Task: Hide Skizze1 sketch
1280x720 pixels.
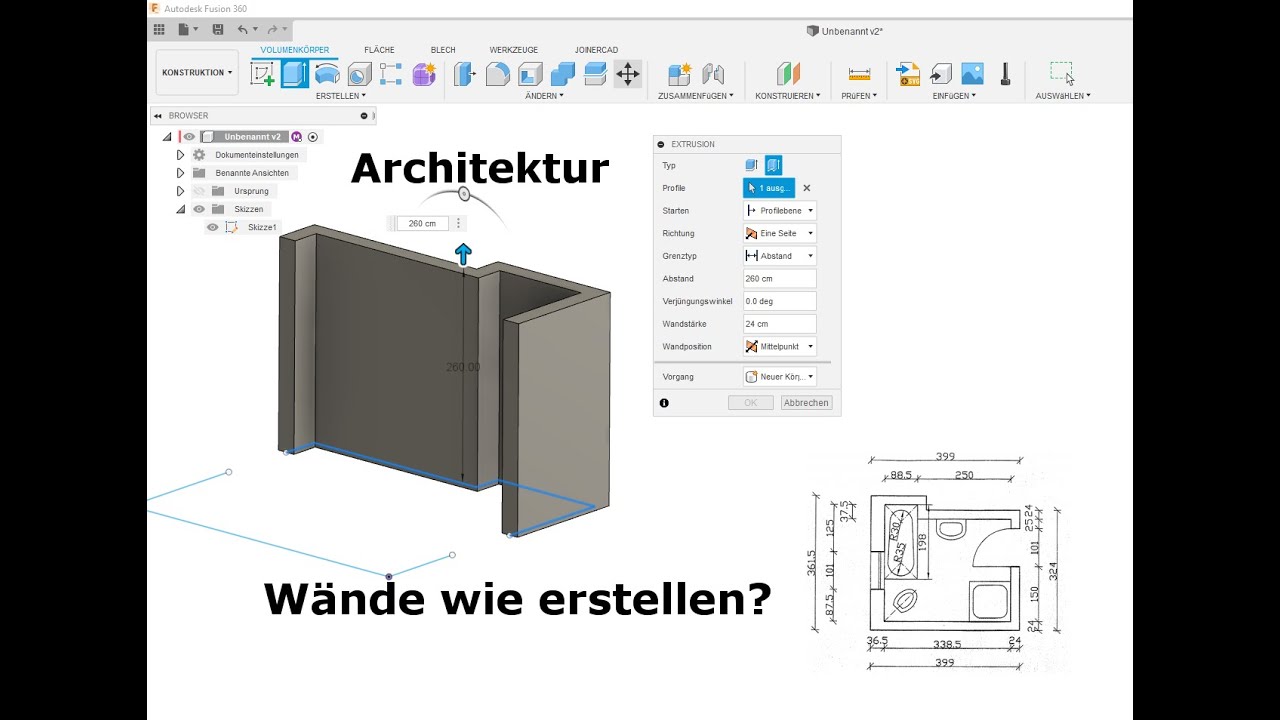Action: click(x=212, y=228)
